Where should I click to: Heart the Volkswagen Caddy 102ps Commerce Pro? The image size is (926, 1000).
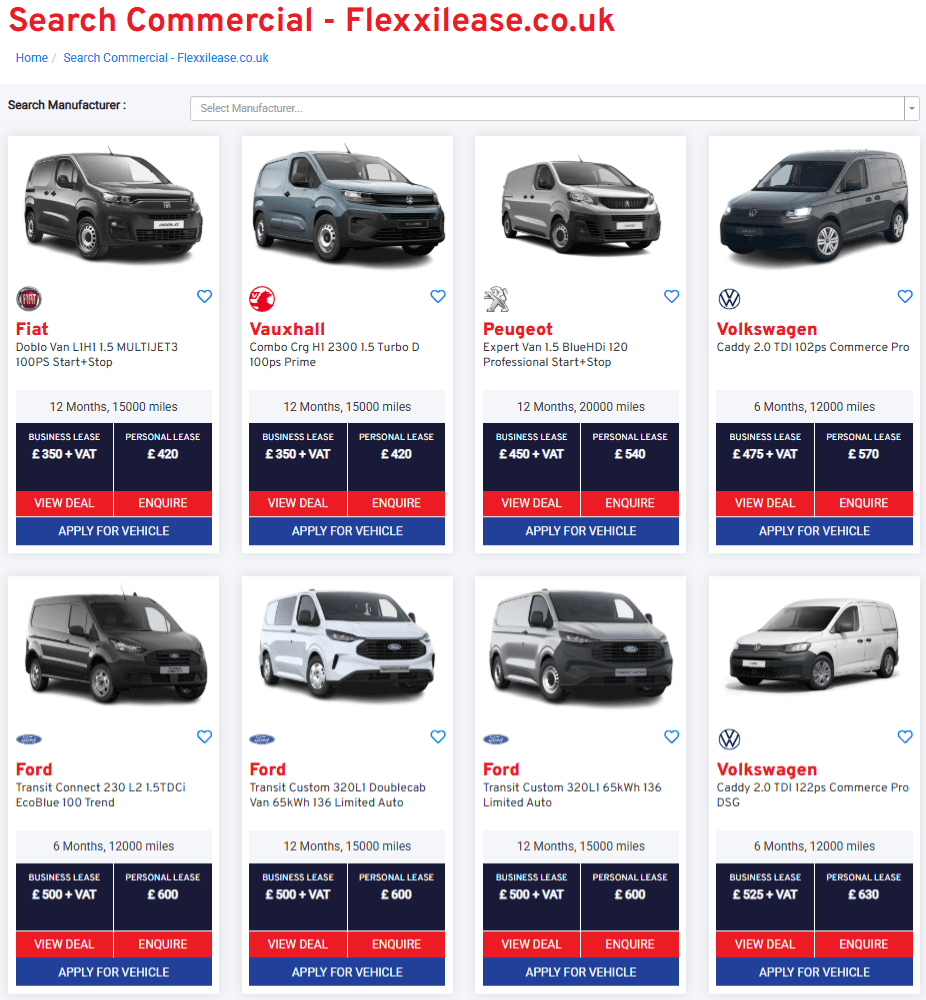tap(904, 296)
